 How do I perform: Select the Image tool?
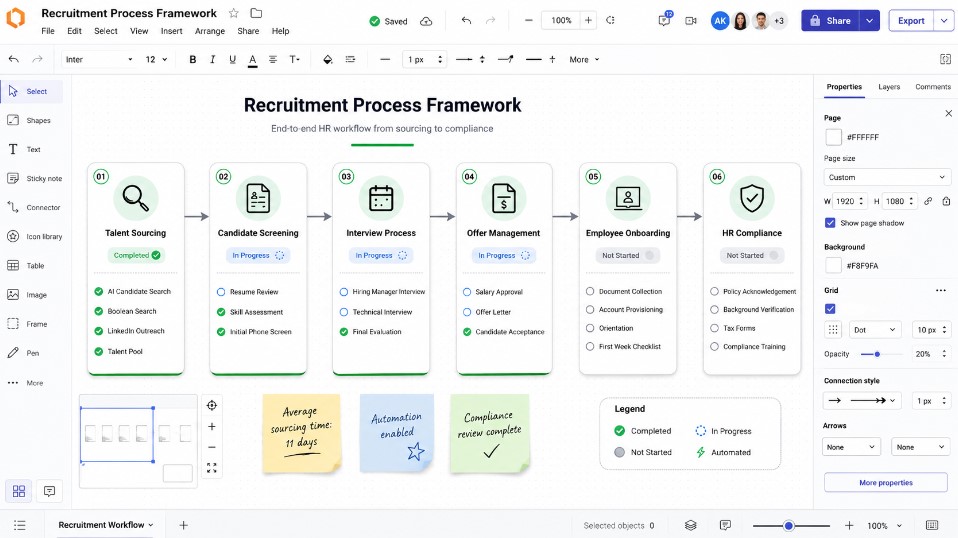tap(27, 295)
